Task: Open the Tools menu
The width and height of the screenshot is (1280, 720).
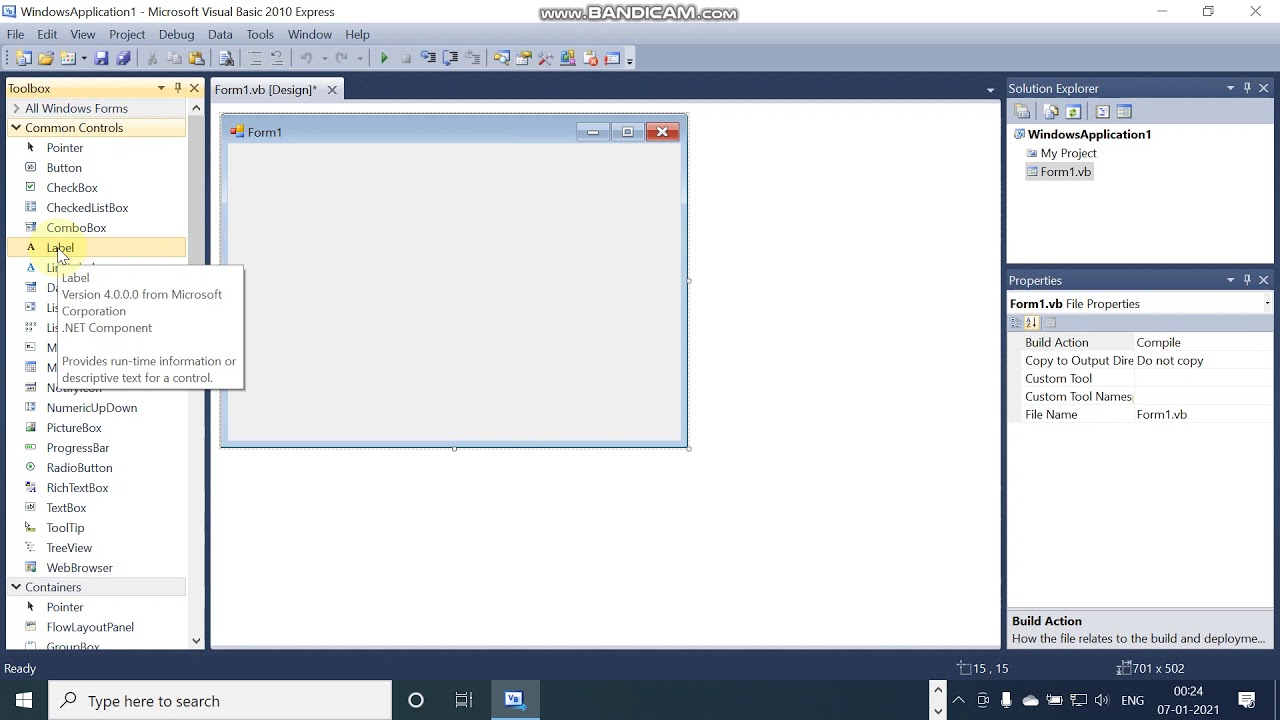Action: pyautogui.click(x=260, y=34)
